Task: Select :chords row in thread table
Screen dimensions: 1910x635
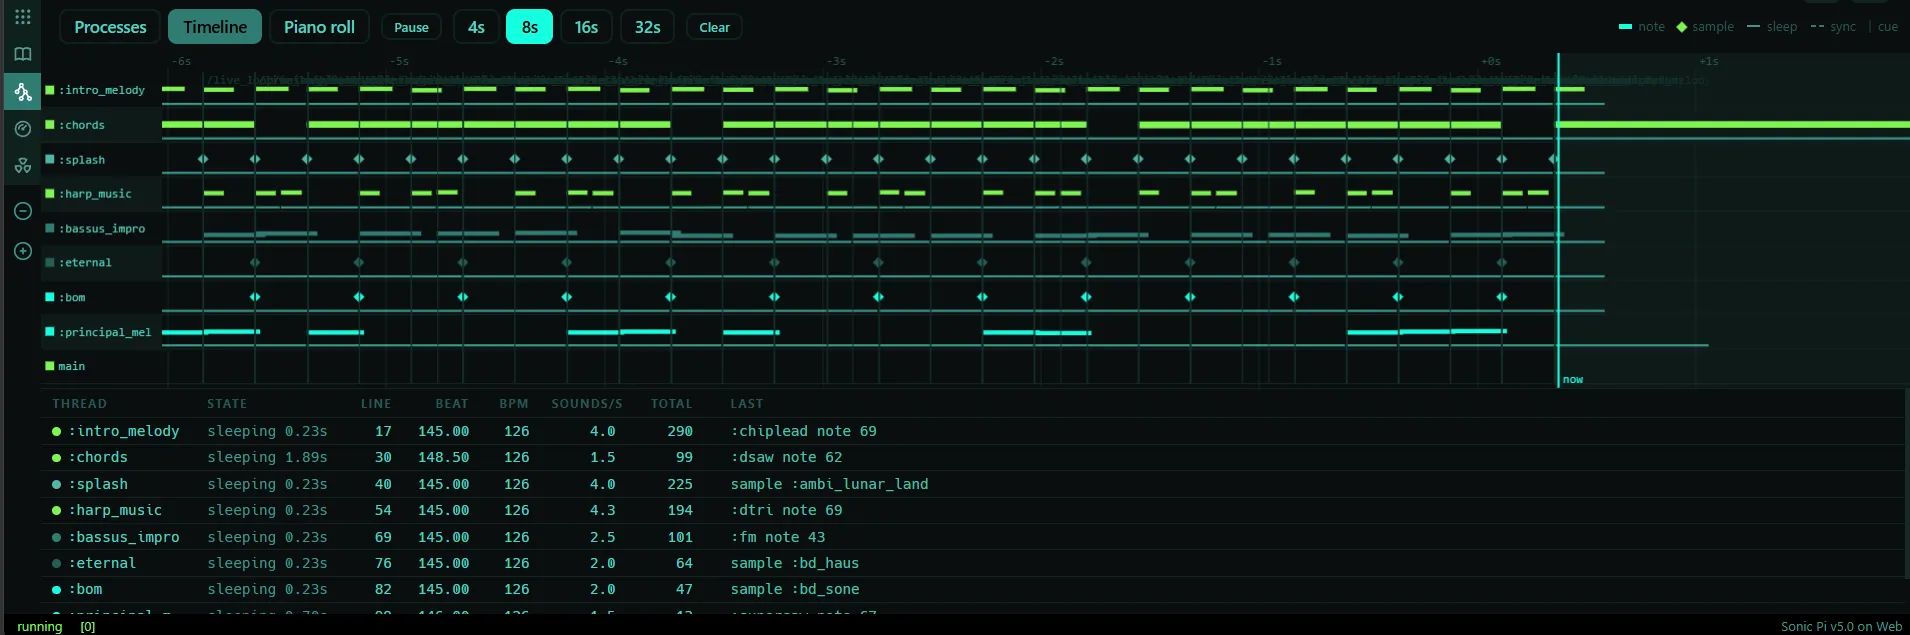Action: pos(974,457)
